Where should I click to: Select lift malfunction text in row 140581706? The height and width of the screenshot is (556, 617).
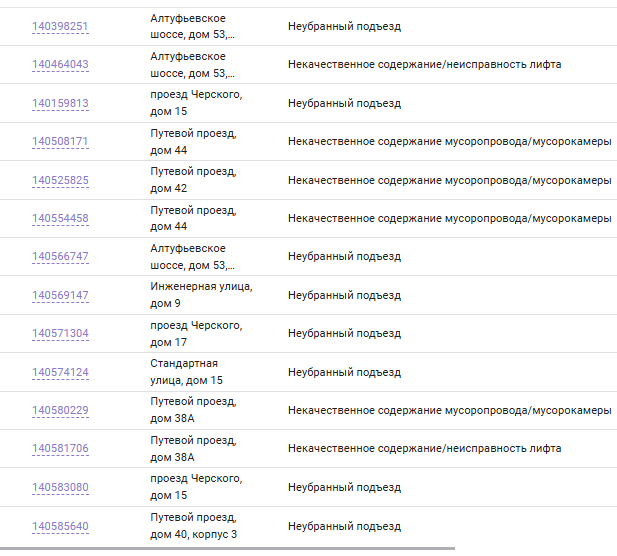click(x=425, y=448)
